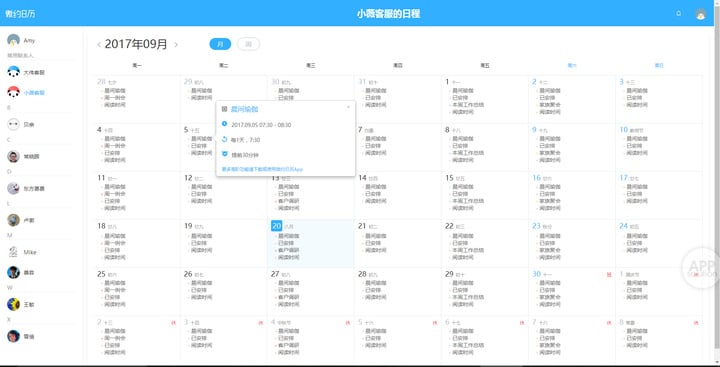This screenshot has width=720, height=367.
Task: Select date 17 in the Sunday column
Action: [x=623, y=177]
